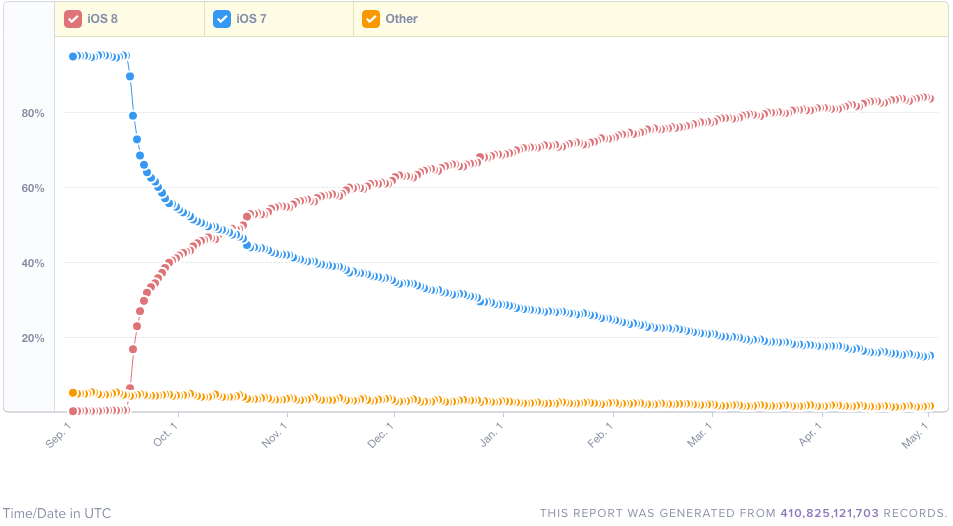Screen dimensions: 953x526
Task: Click the Jan. 1 x-axis label
Action: (491, 435)
